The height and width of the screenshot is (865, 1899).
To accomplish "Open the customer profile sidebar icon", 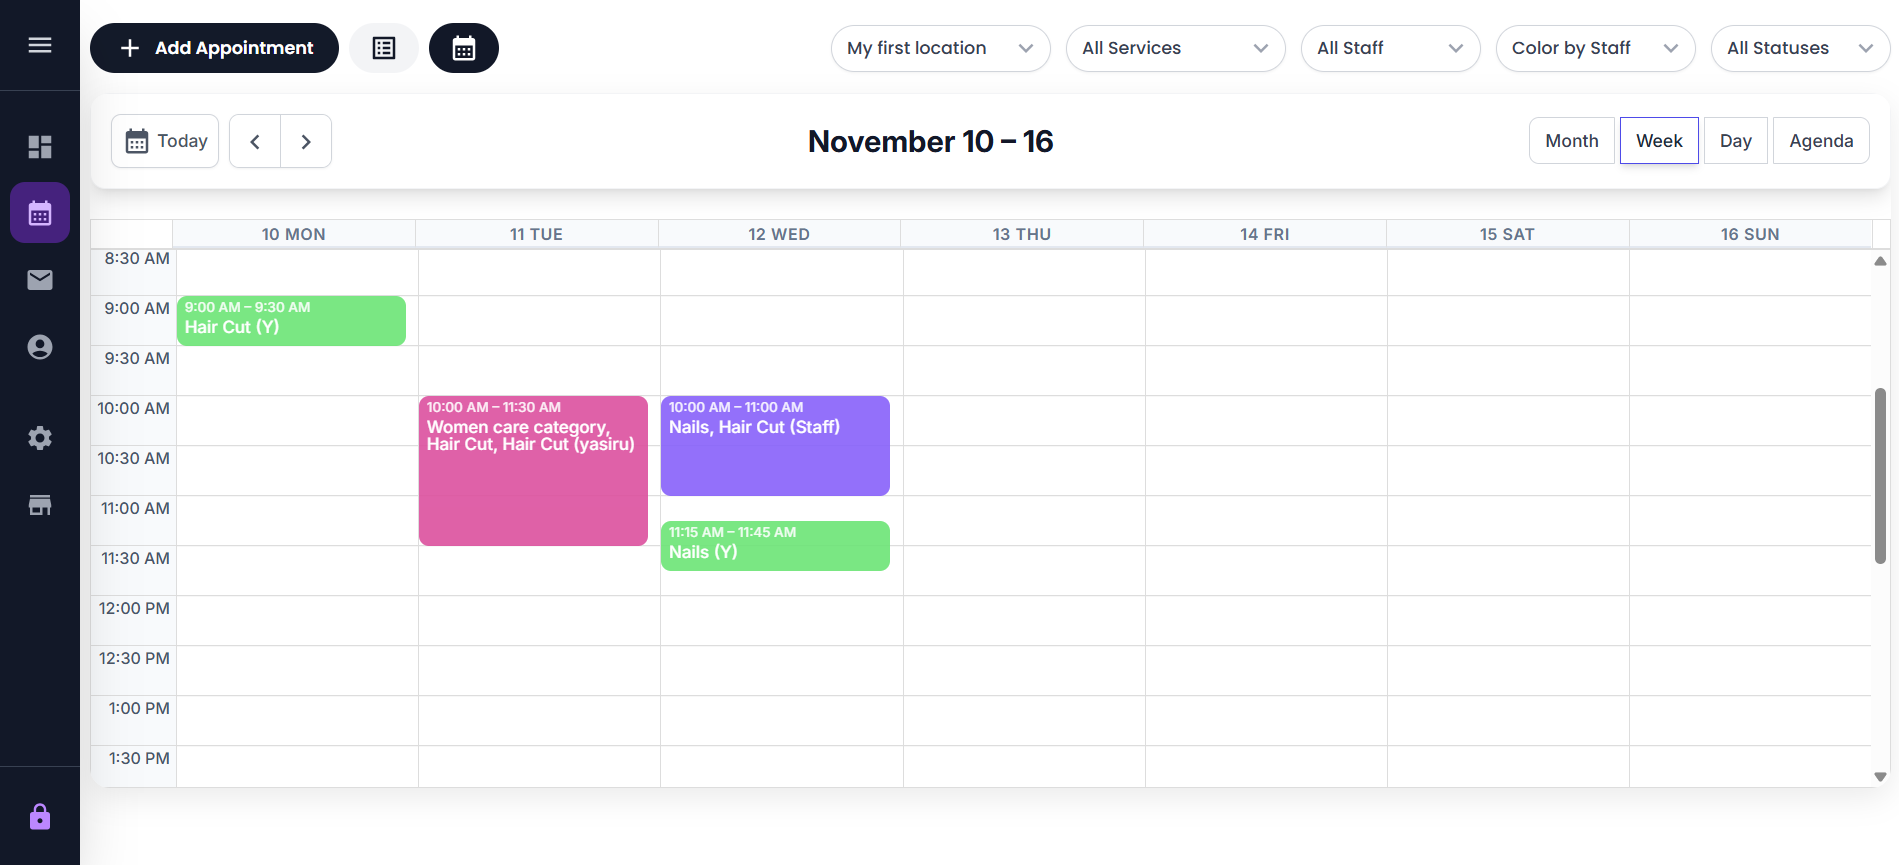I will coord(40,346).
